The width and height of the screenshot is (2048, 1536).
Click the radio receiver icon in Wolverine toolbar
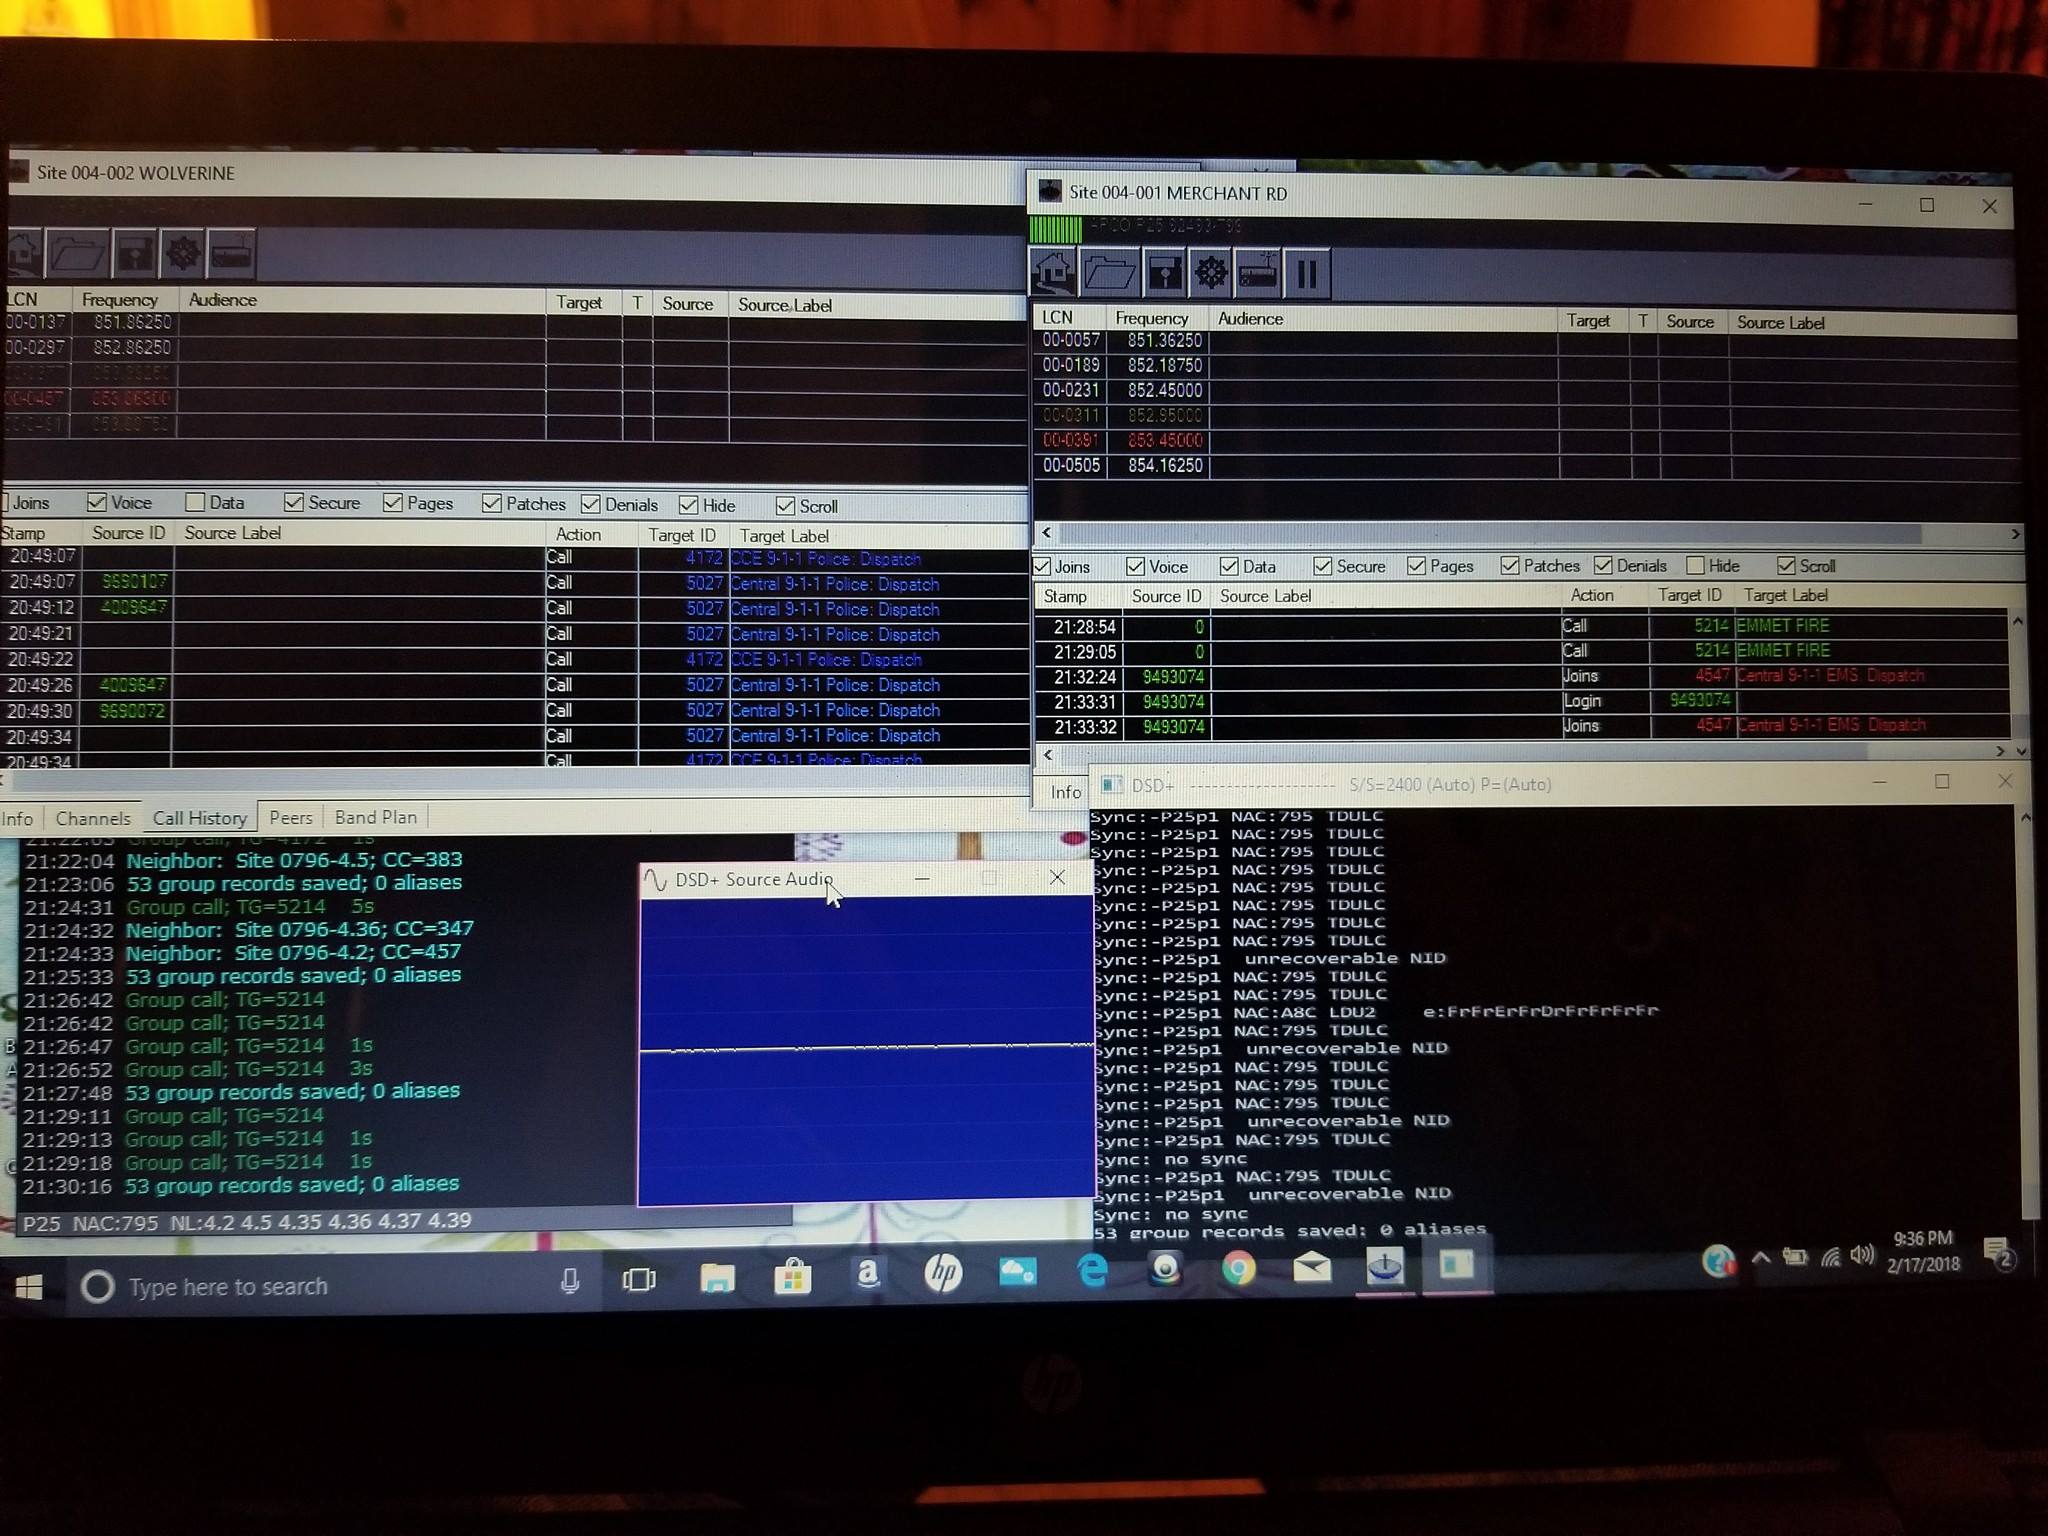click(232, 253)
